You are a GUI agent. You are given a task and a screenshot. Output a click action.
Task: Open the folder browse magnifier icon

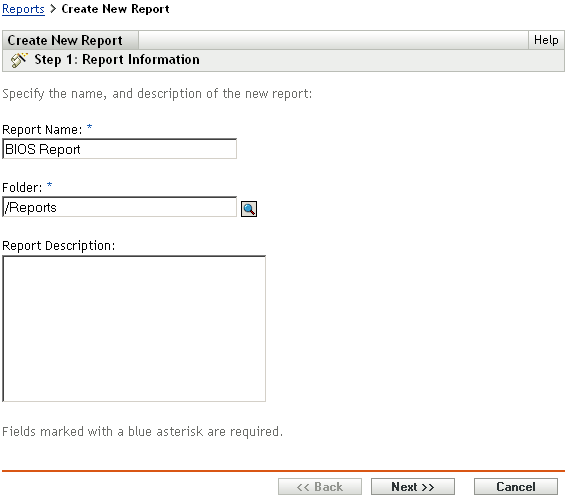coord(249,209)
